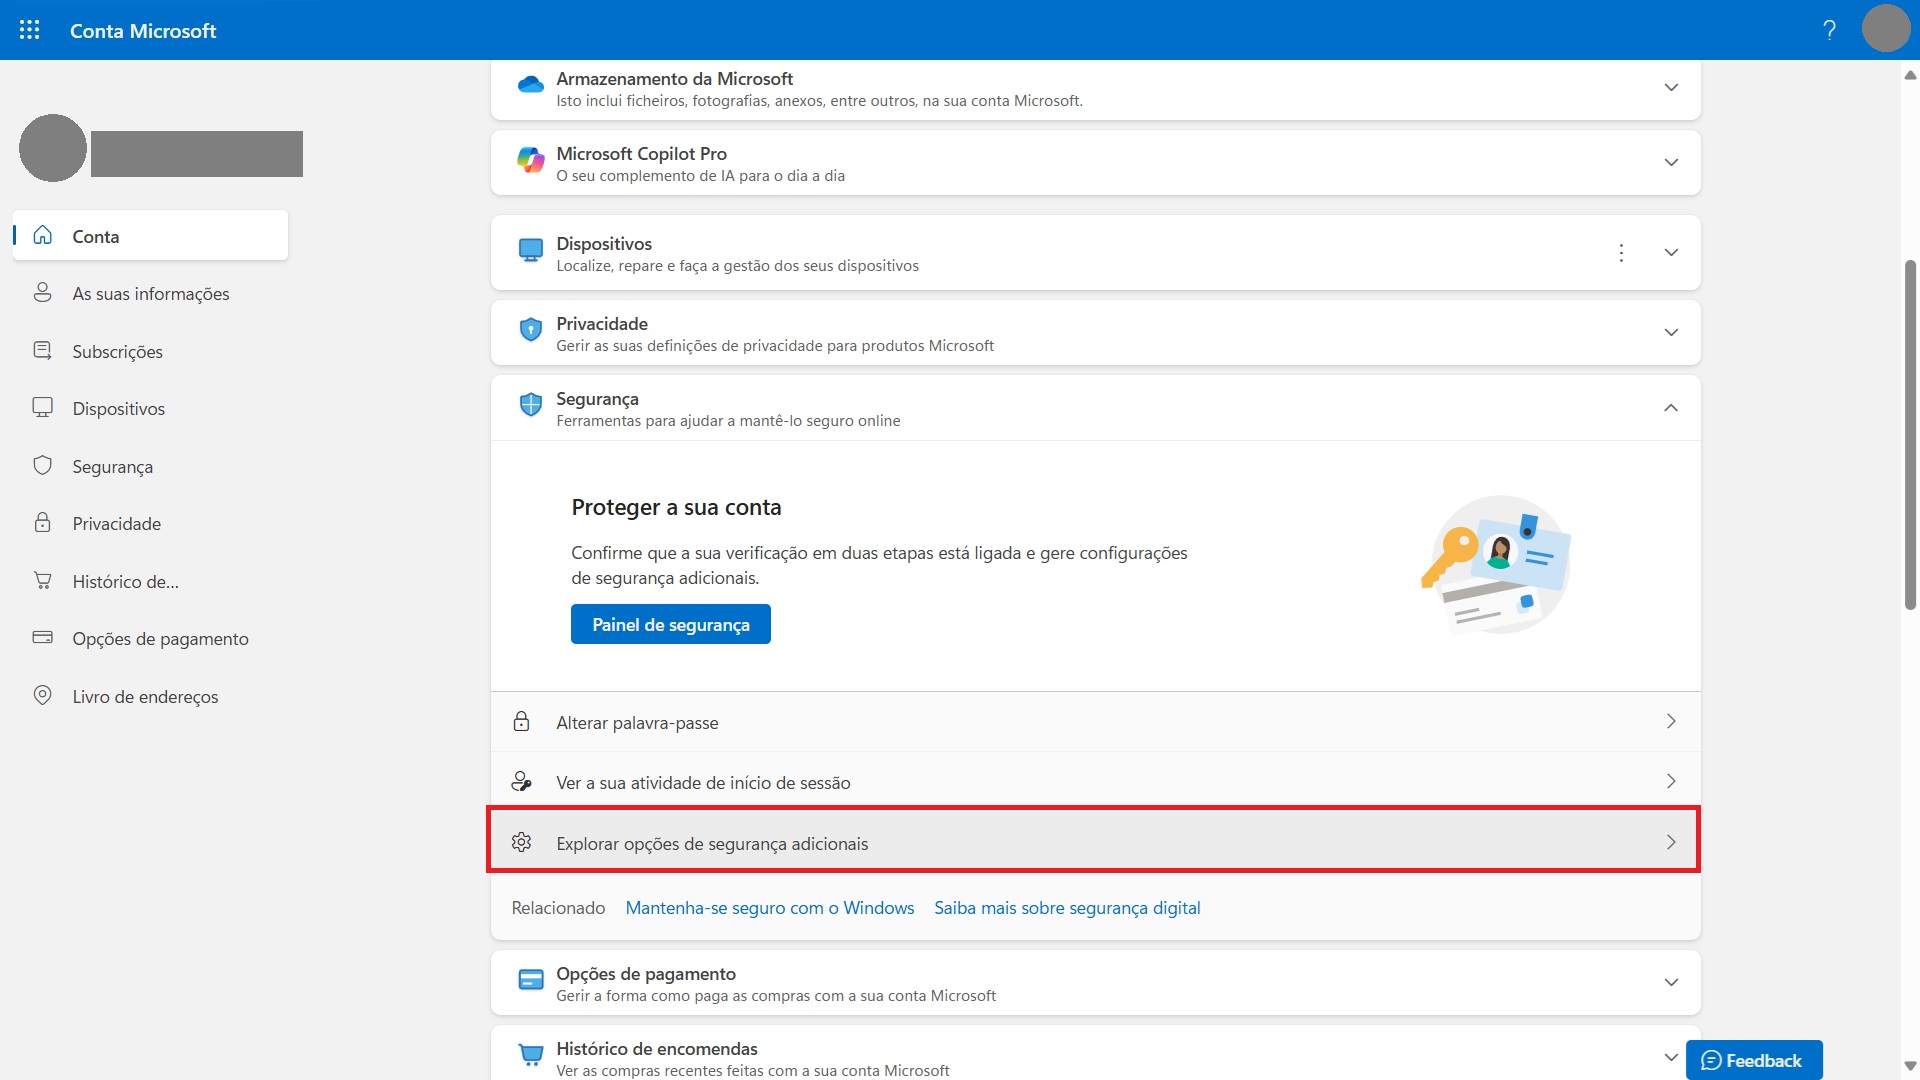
Task: Expand the Dispositivos card chevron
Action: 1671,253
